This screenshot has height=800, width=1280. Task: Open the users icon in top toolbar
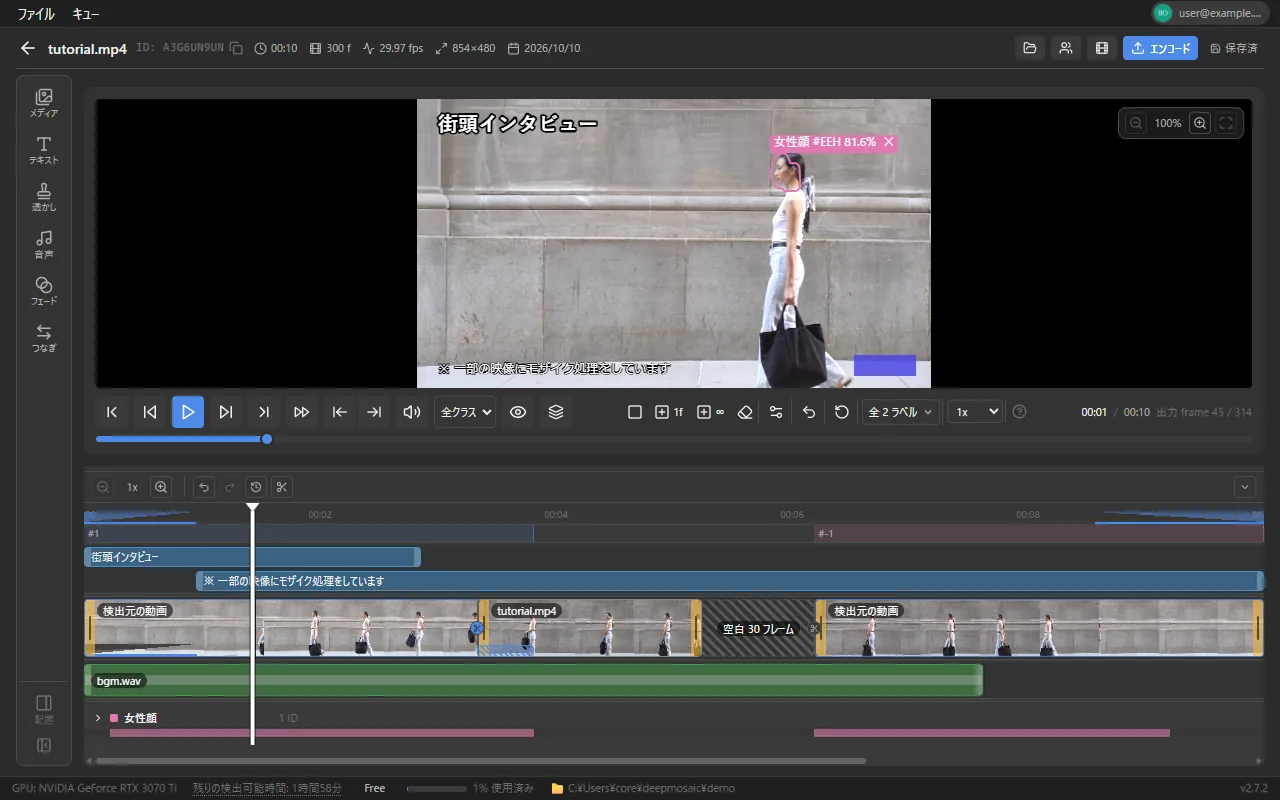coord(1066,48)
